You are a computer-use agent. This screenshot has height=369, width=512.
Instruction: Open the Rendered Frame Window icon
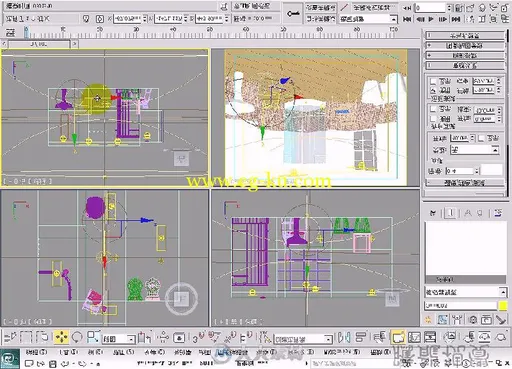tap(484, 337)
